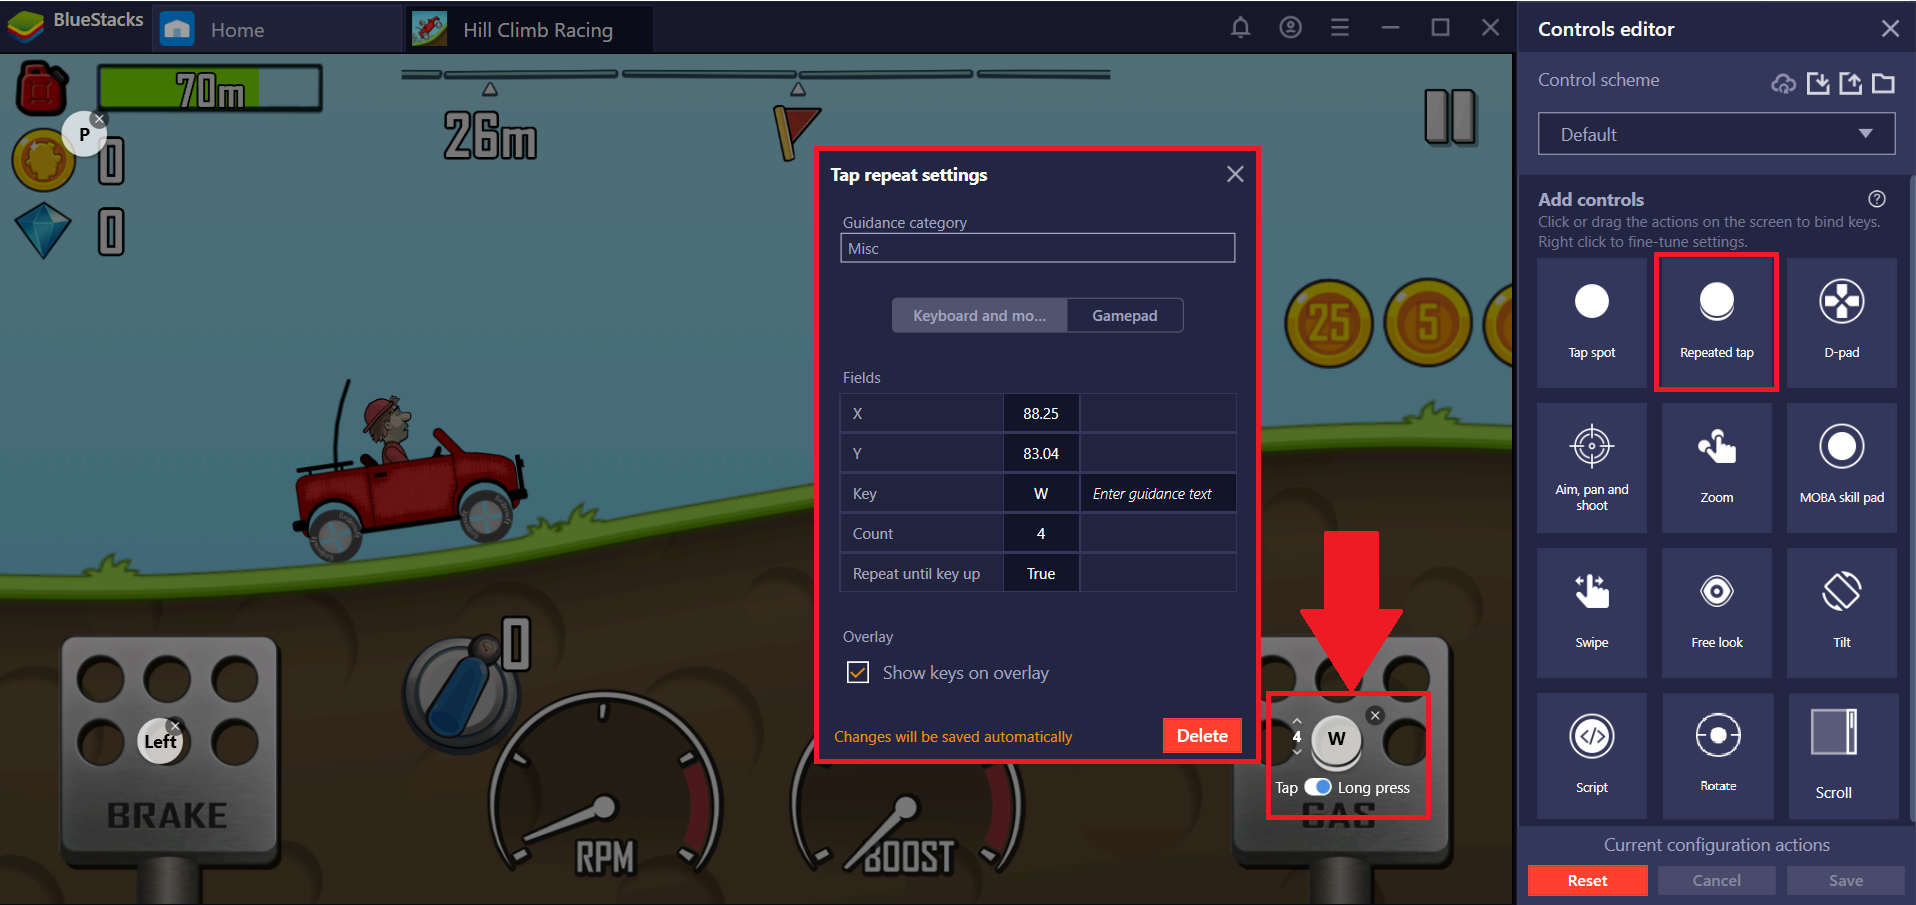Add a Repeated tap control
Viewport: 1916px width, 905px height.
click(1716, 322)
